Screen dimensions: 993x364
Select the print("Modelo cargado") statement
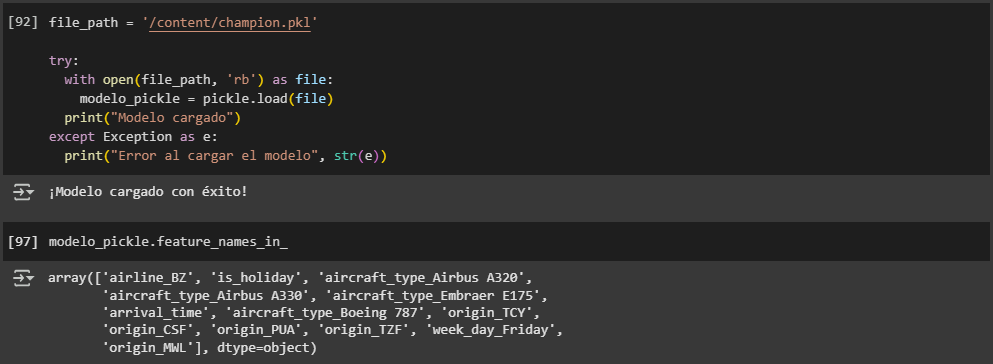153,118
